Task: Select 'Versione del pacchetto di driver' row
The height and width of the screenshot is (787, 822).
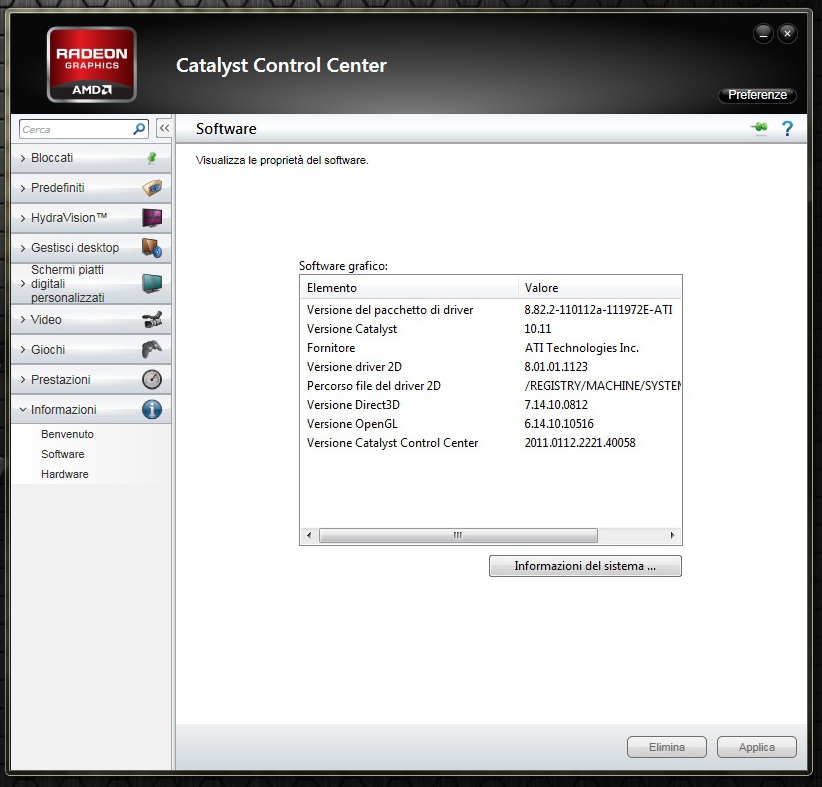Action: pyautogui.click(x=491, y=310)
